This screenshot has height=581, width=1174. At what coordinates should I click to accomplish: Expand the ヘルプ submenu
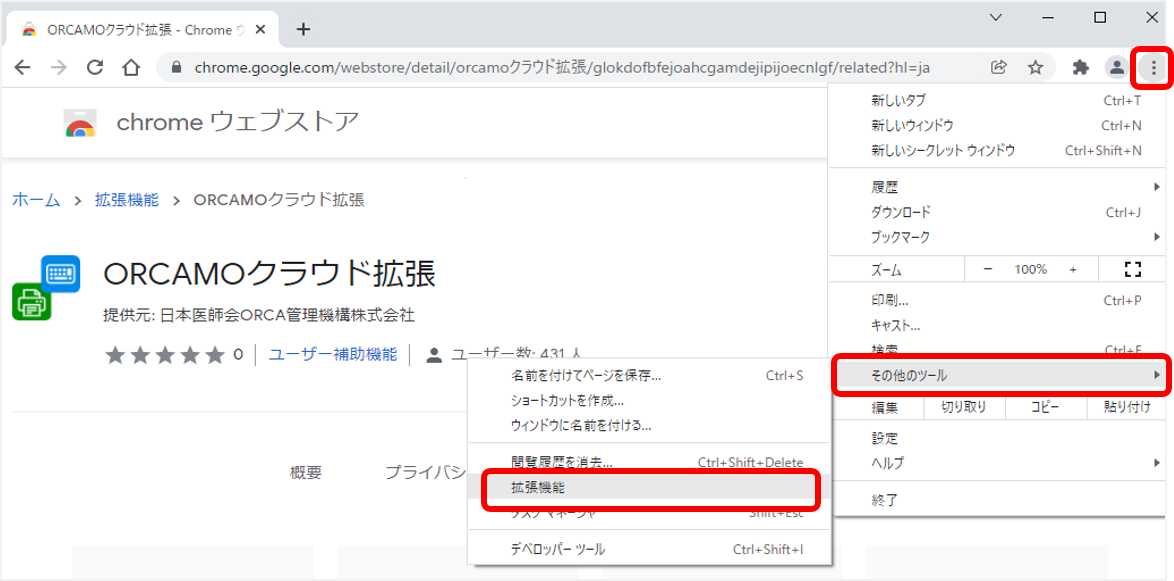[998, 463]
